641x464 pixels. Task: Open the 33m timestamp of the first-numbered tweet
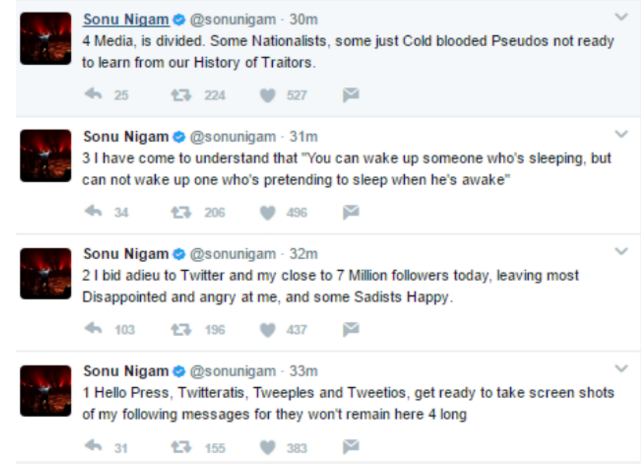(305, 371)
